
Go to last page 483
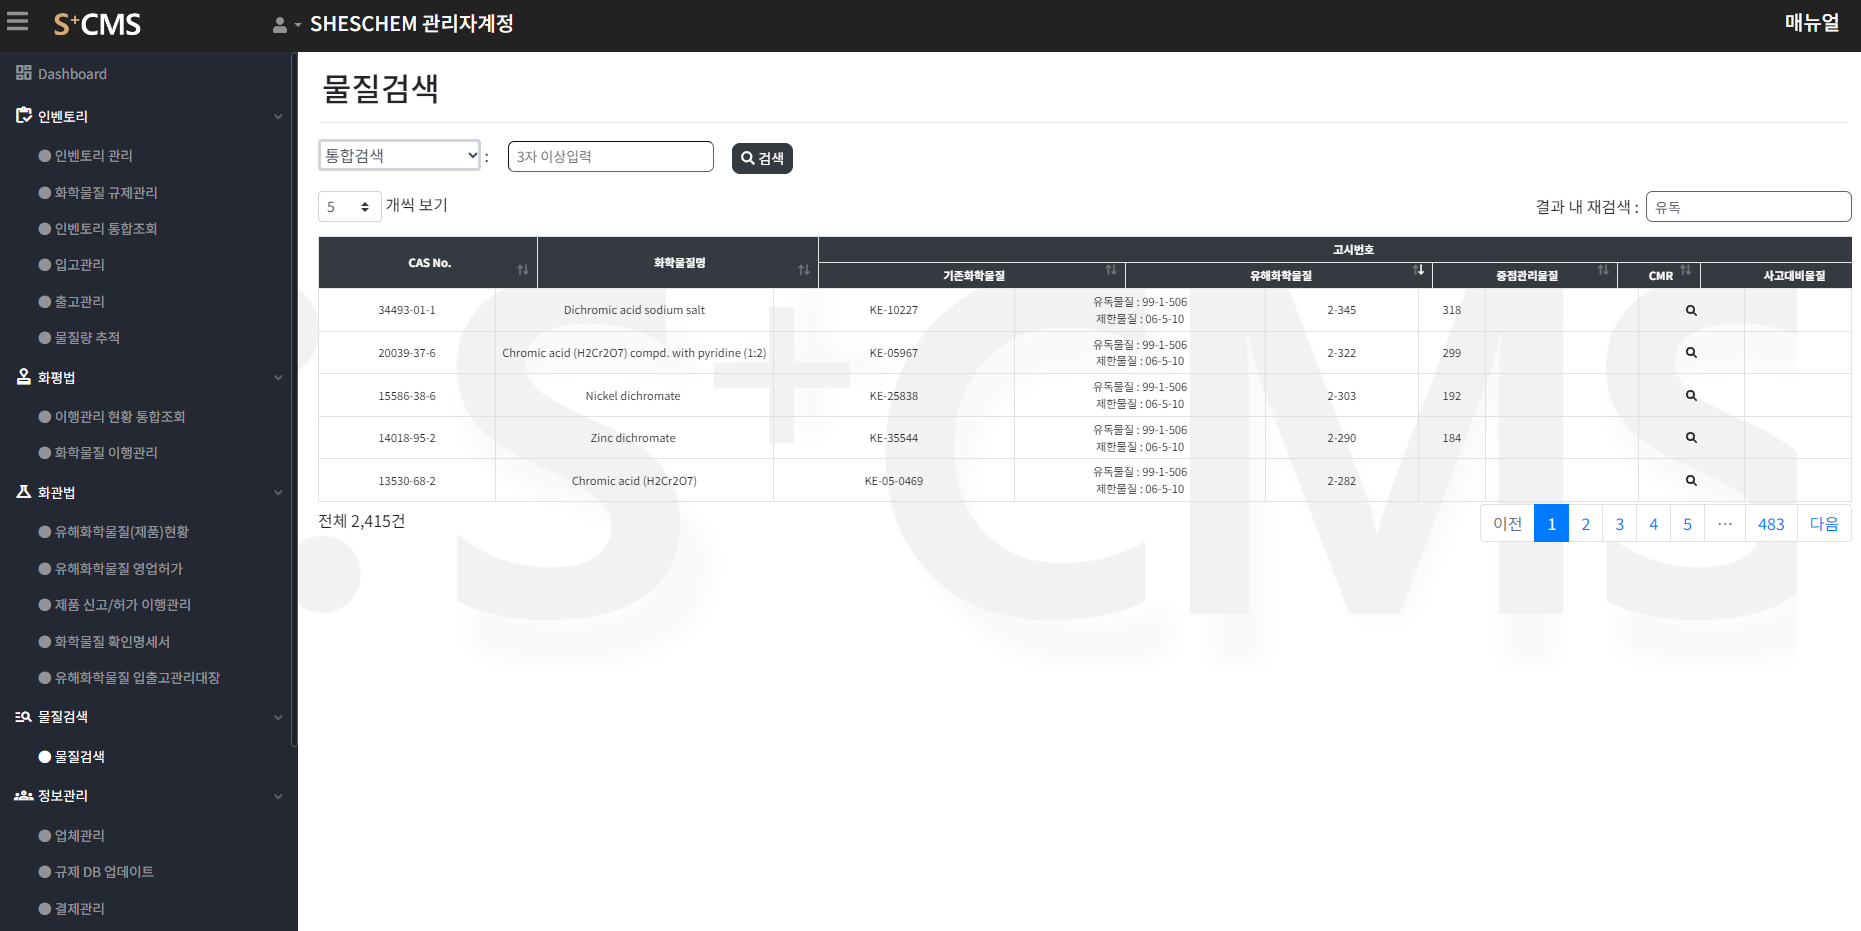1770,524
